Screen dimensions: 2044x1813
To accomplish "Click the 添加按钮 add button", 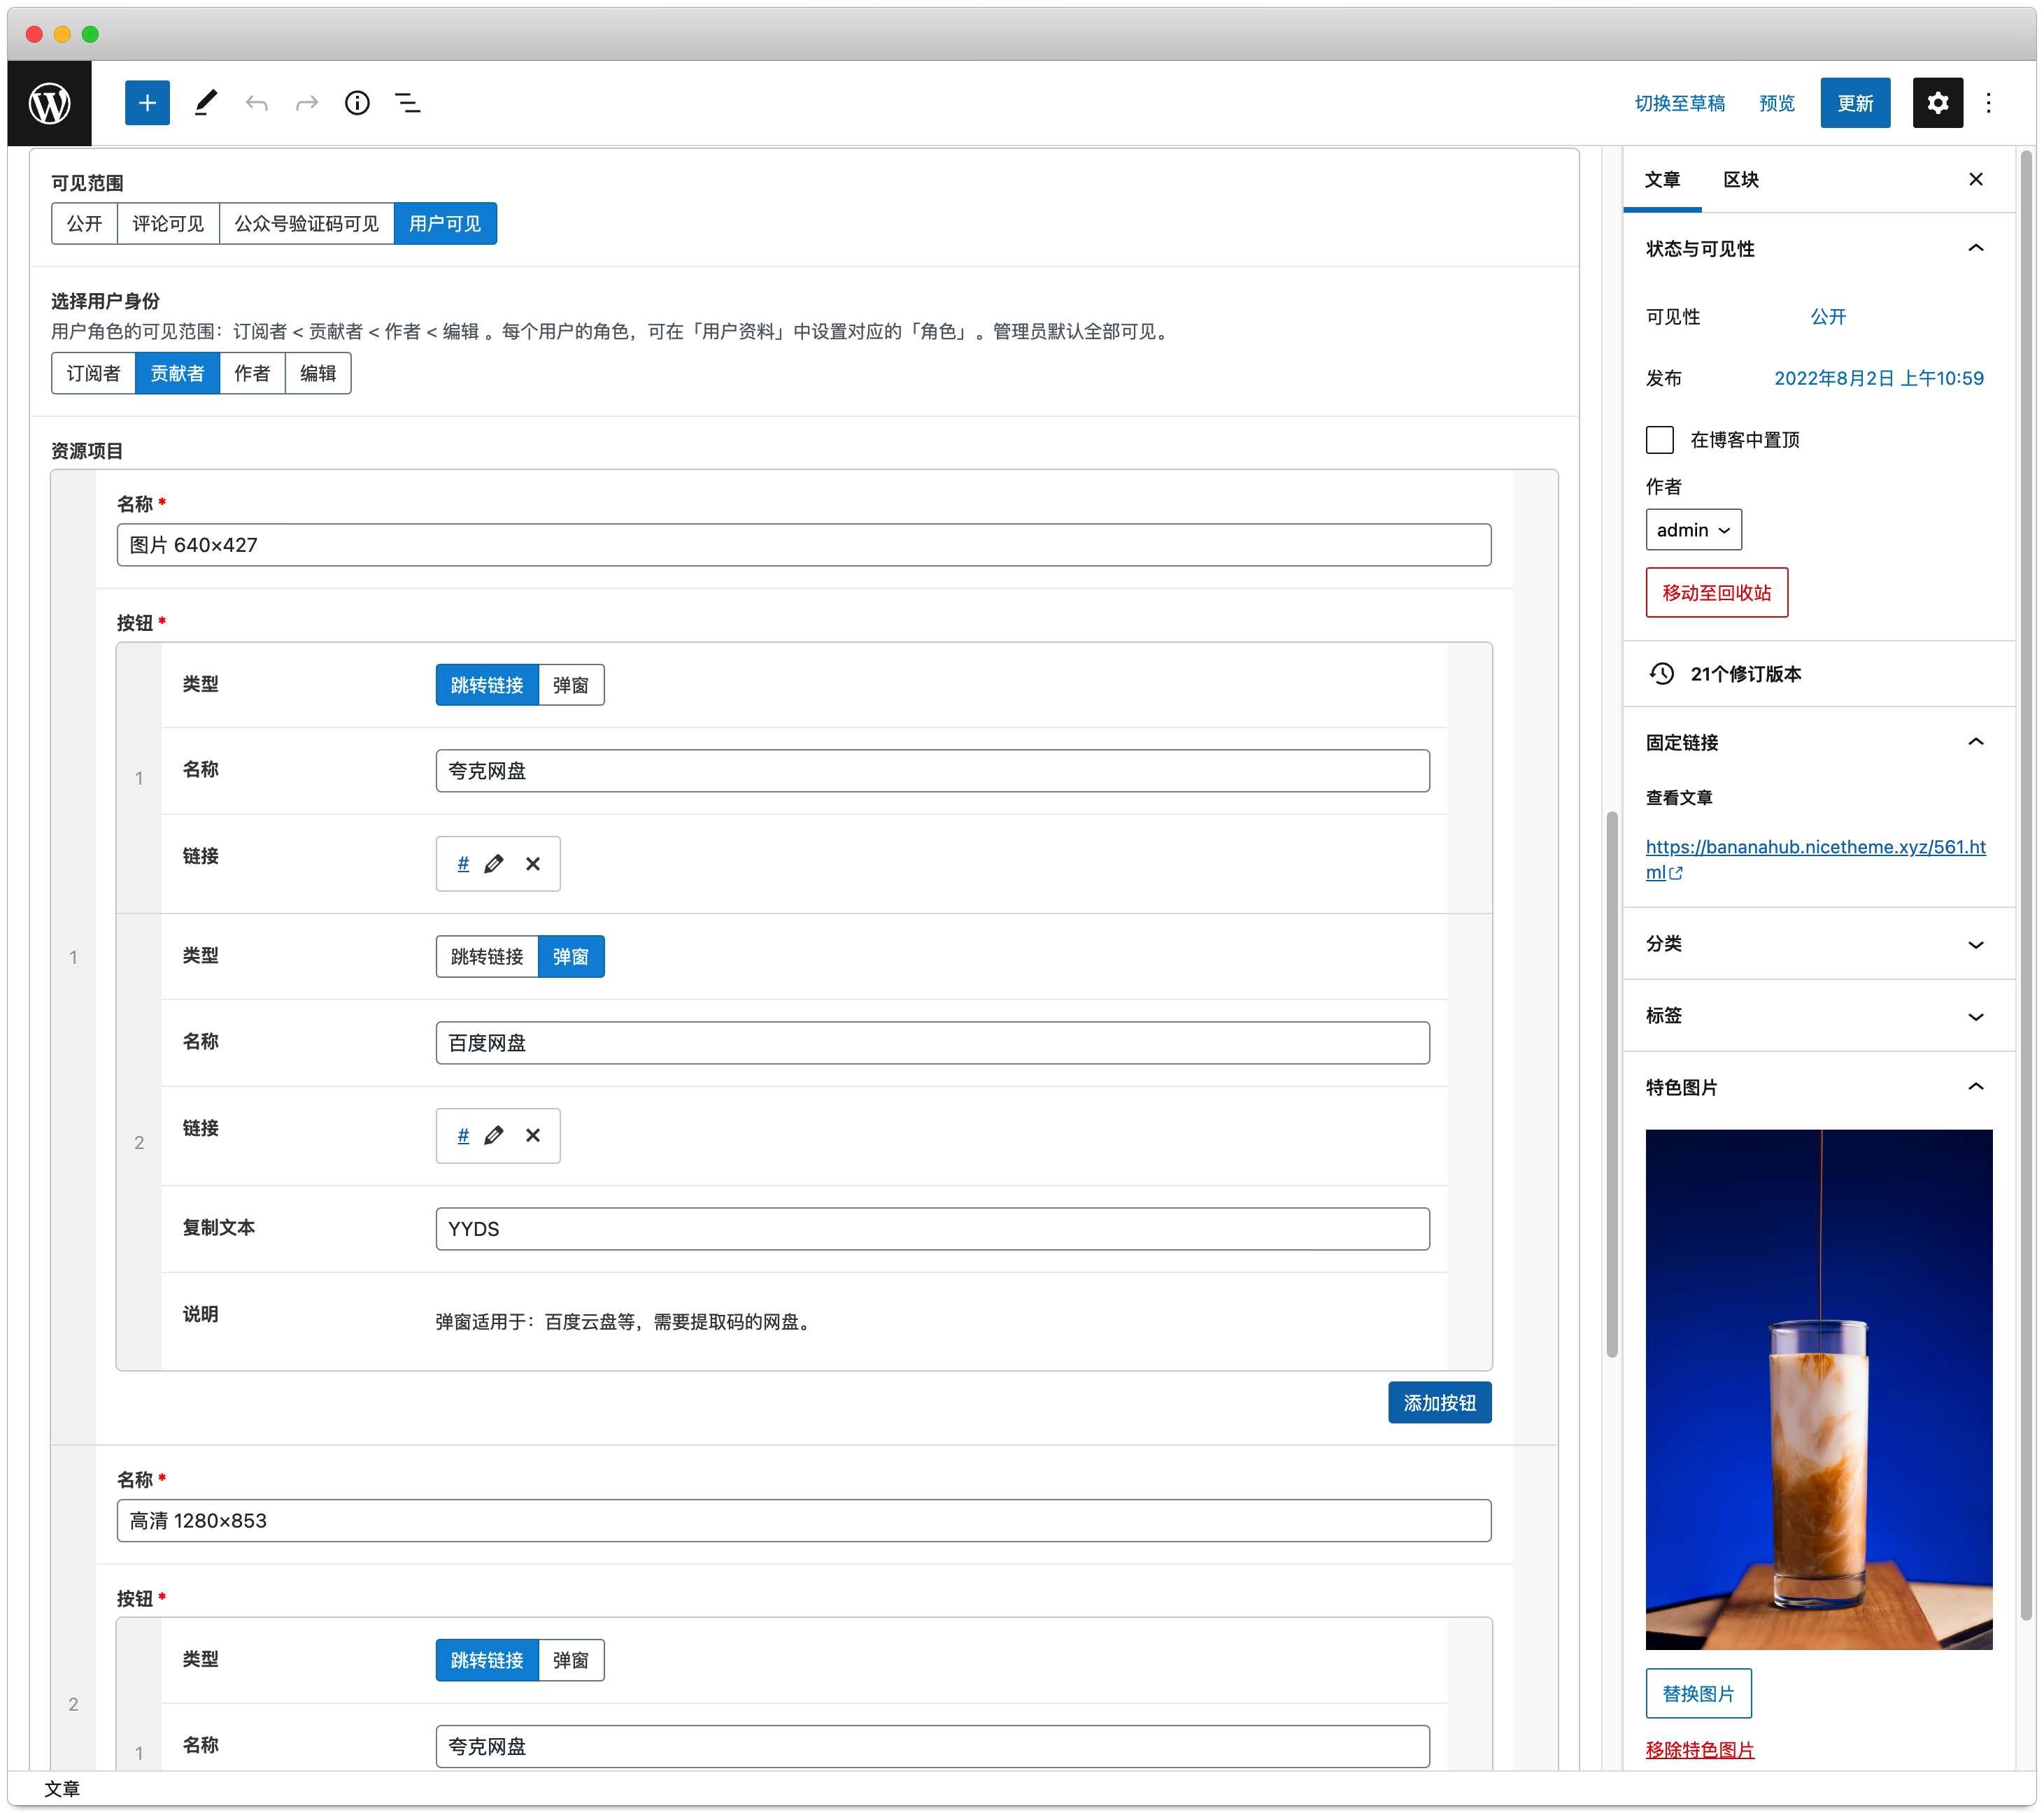I will coord(1439,1404).
